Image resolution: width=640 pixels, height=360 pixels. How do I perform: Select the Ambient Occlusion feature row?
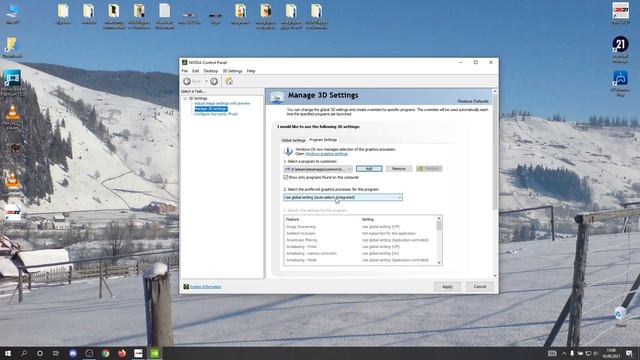click(361, 233)
